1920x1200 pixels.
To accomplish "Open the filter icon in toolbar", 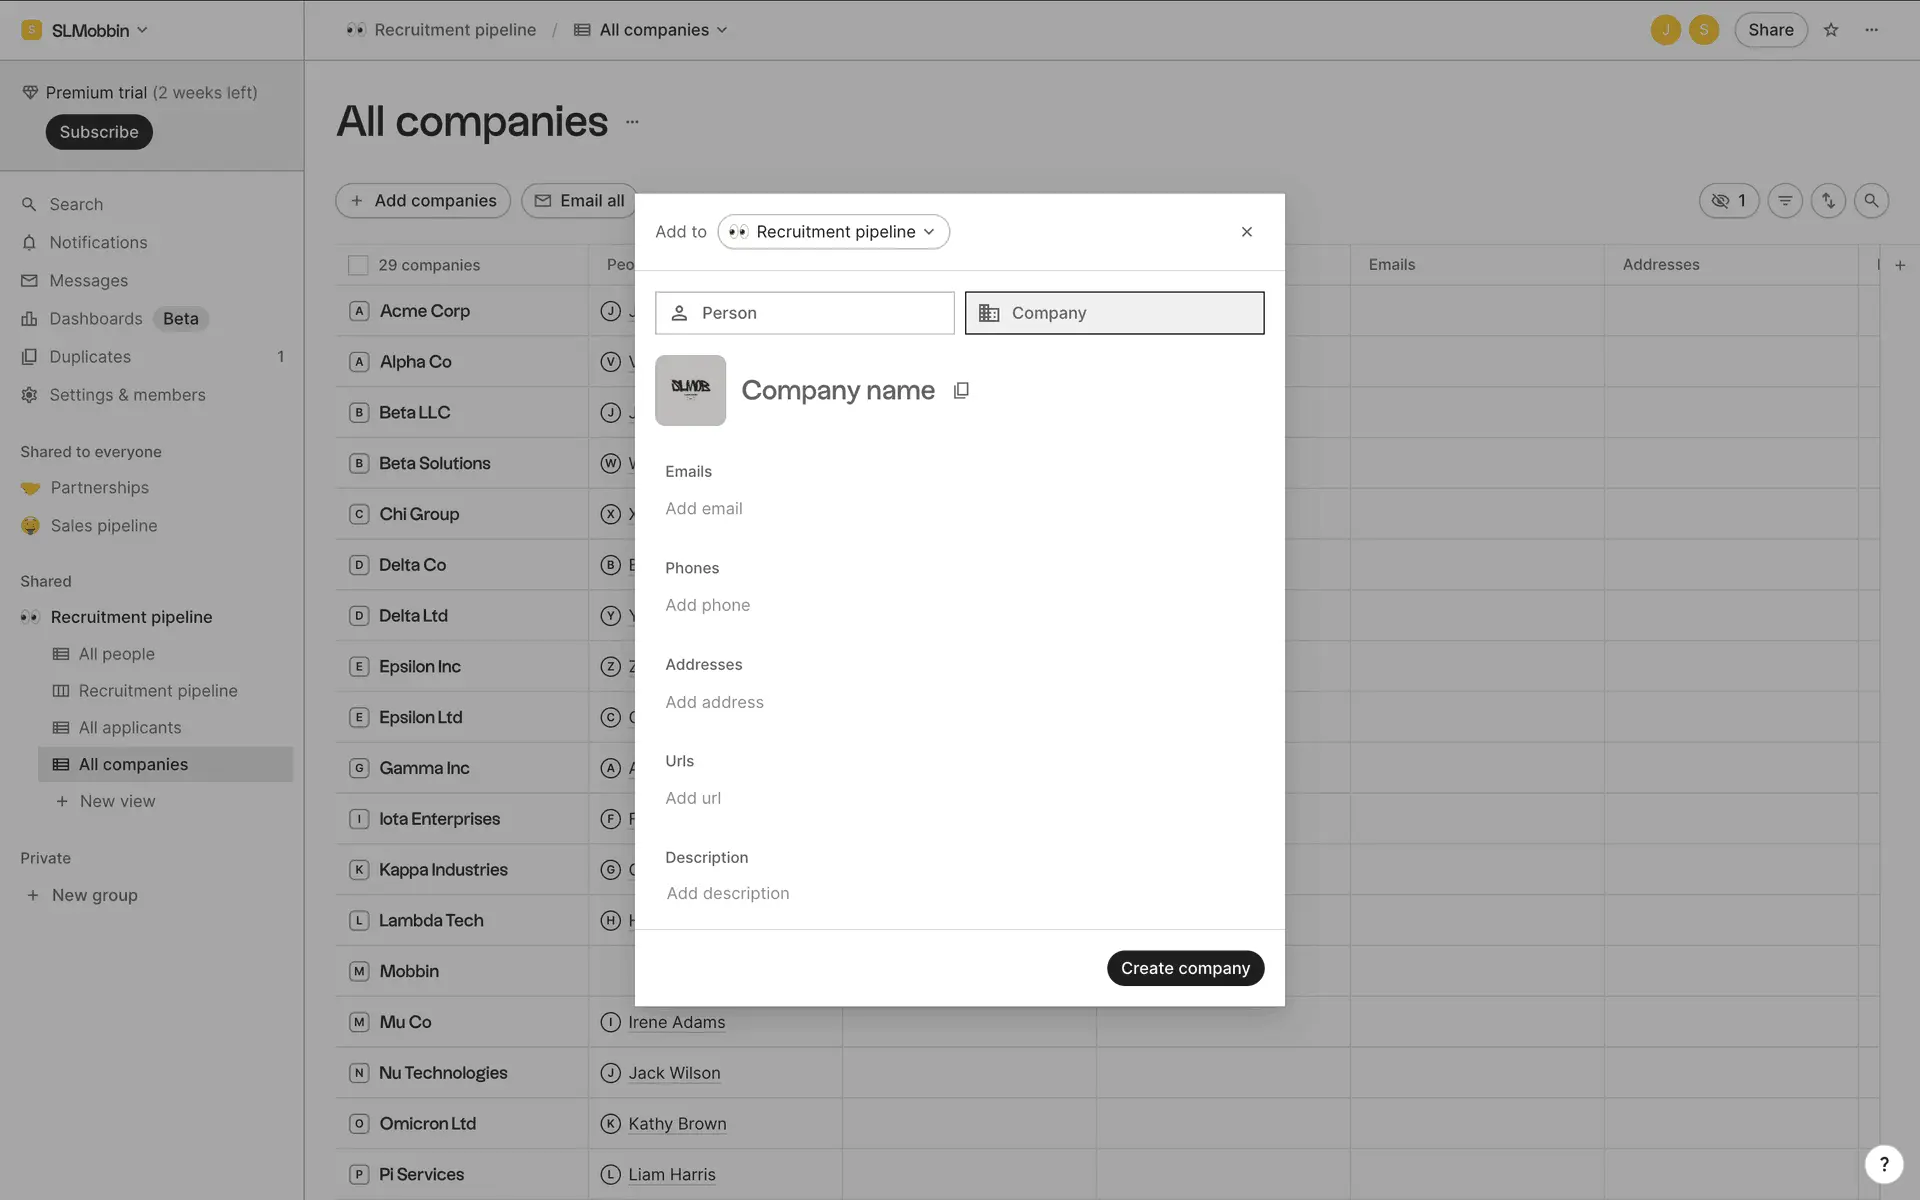I will click(1785, 201).
